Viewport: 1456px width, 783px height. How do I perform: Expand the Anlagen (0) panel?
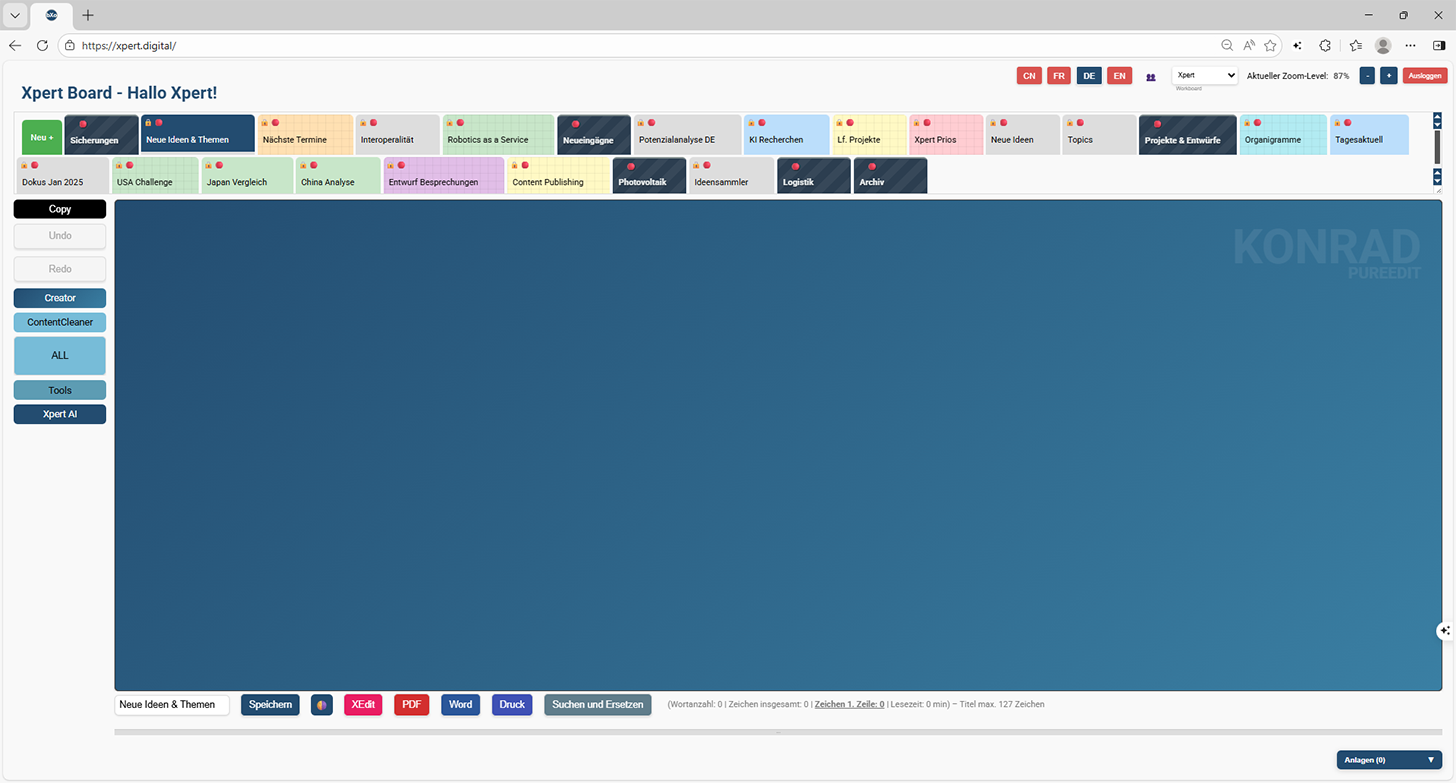tap(1389, 760)
